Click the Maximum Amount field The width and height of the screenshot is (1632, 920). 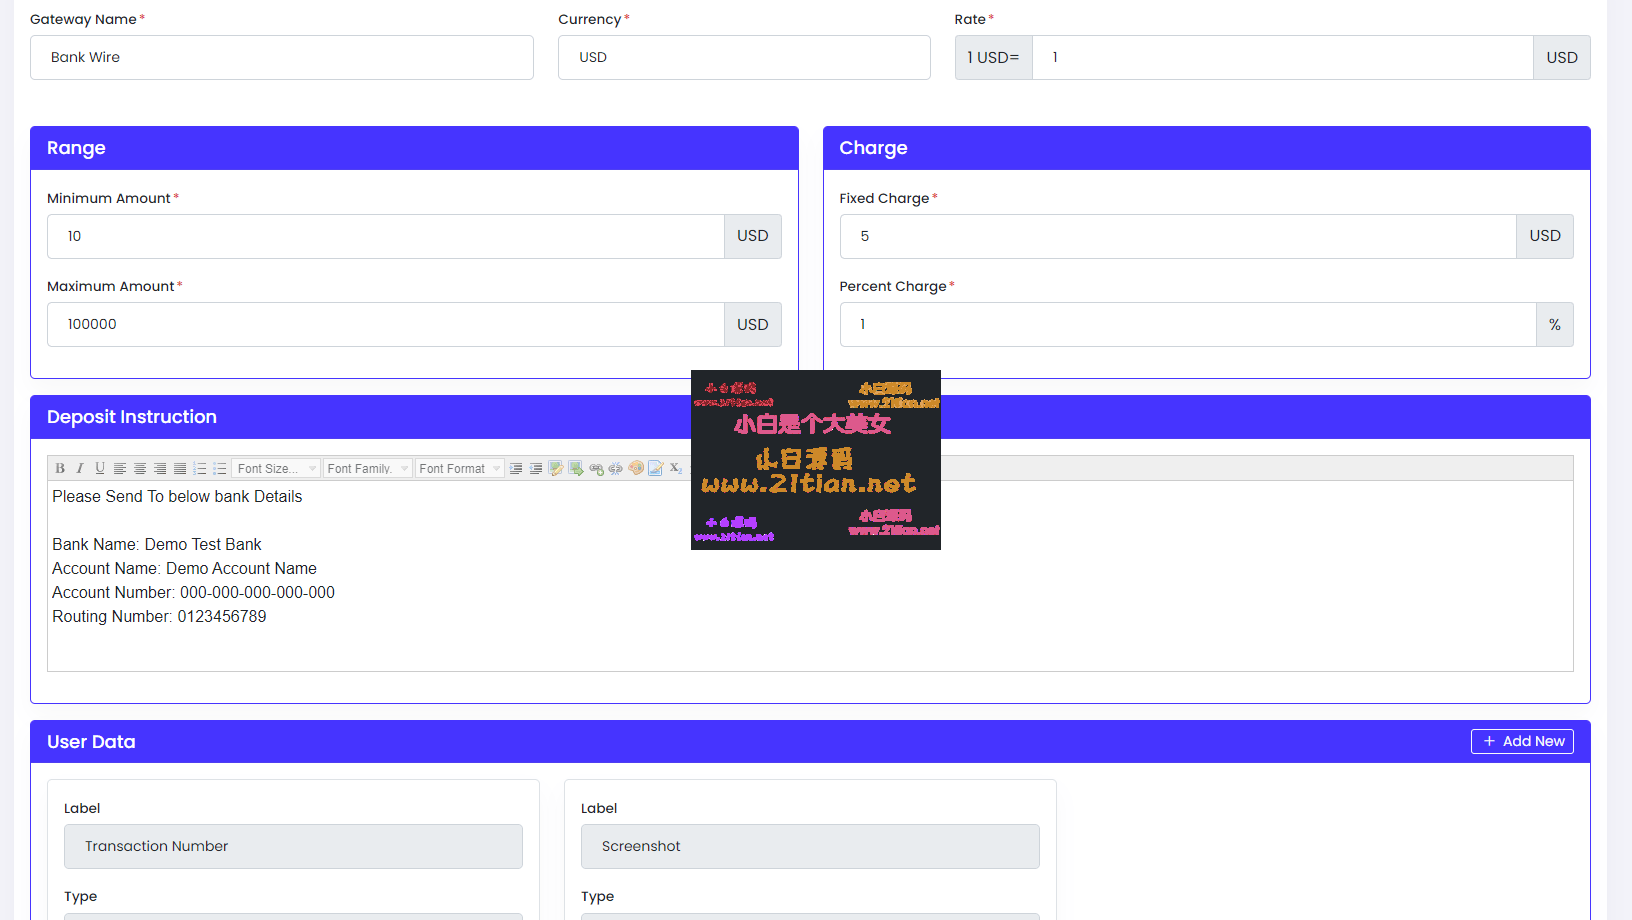coord(386,324)
